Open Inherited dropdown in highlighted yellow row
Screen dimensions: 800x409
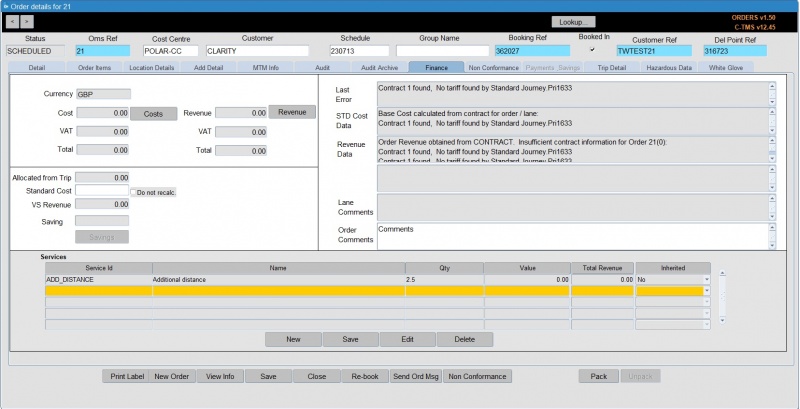pos(707,291)
